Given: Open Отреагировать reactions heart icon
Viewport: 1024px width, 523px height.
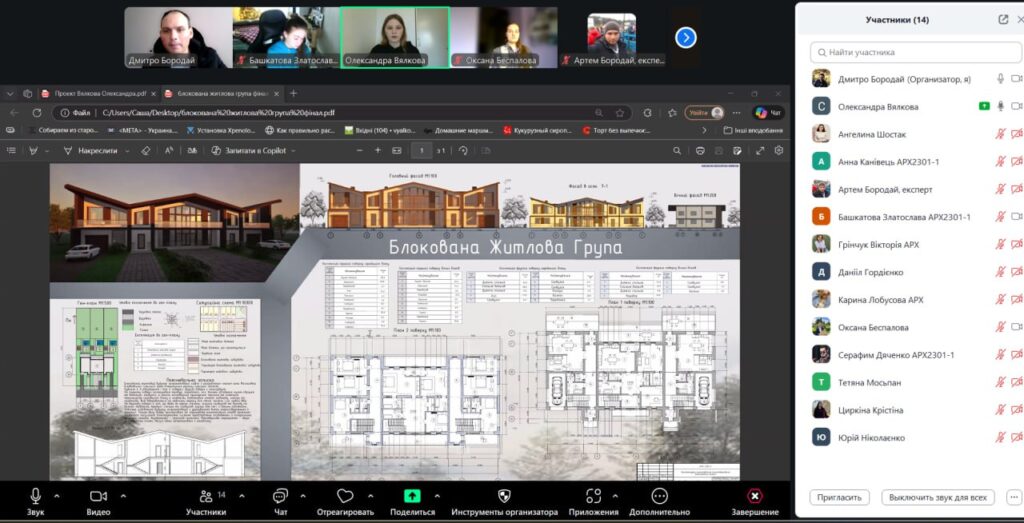Looking at the screenshot, I should click(x=345, y=496).
